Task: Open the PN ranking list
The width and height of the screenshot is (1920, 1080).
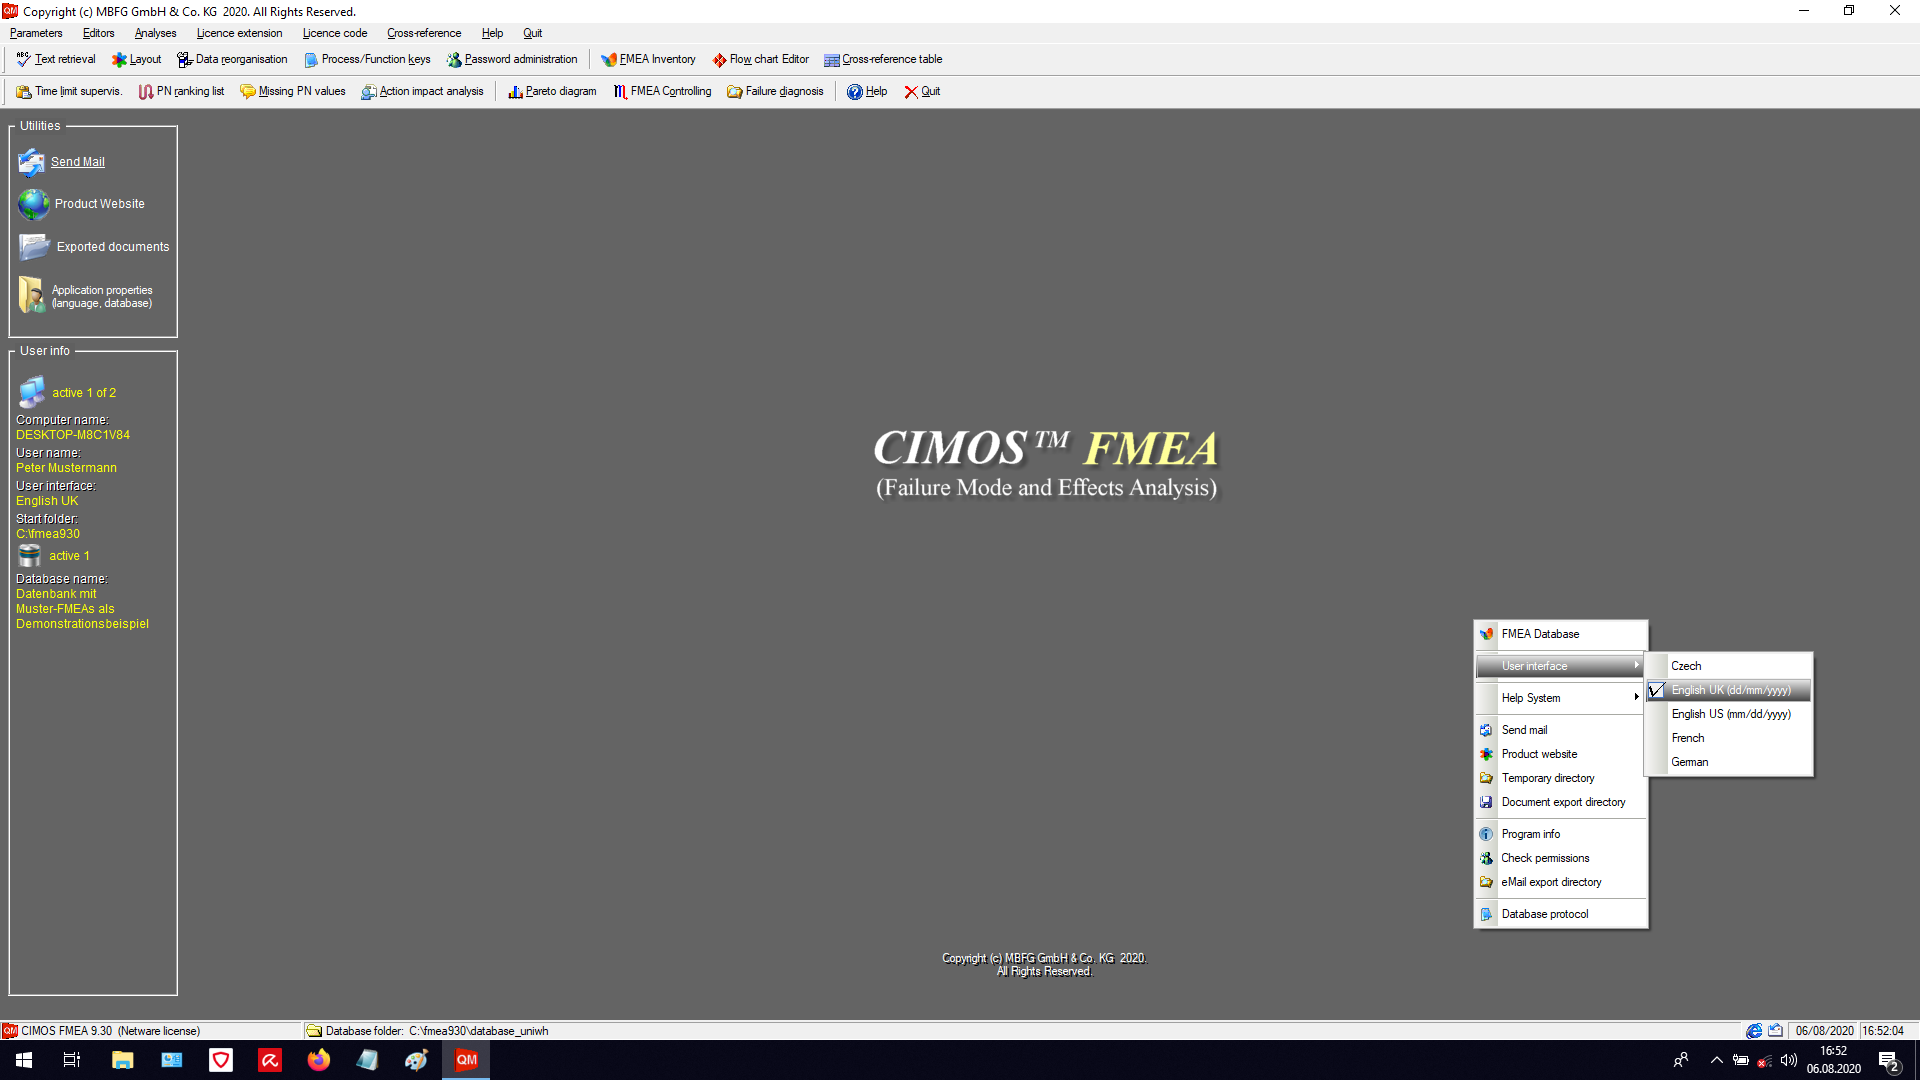Action: [x=181, y=91]
